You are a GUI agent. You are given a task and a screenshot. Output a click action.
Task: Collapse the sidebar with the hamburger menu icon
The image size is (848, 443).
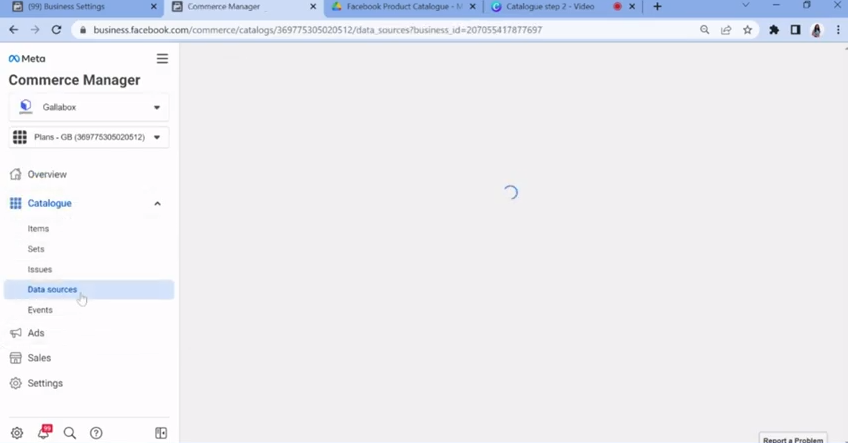162,58
